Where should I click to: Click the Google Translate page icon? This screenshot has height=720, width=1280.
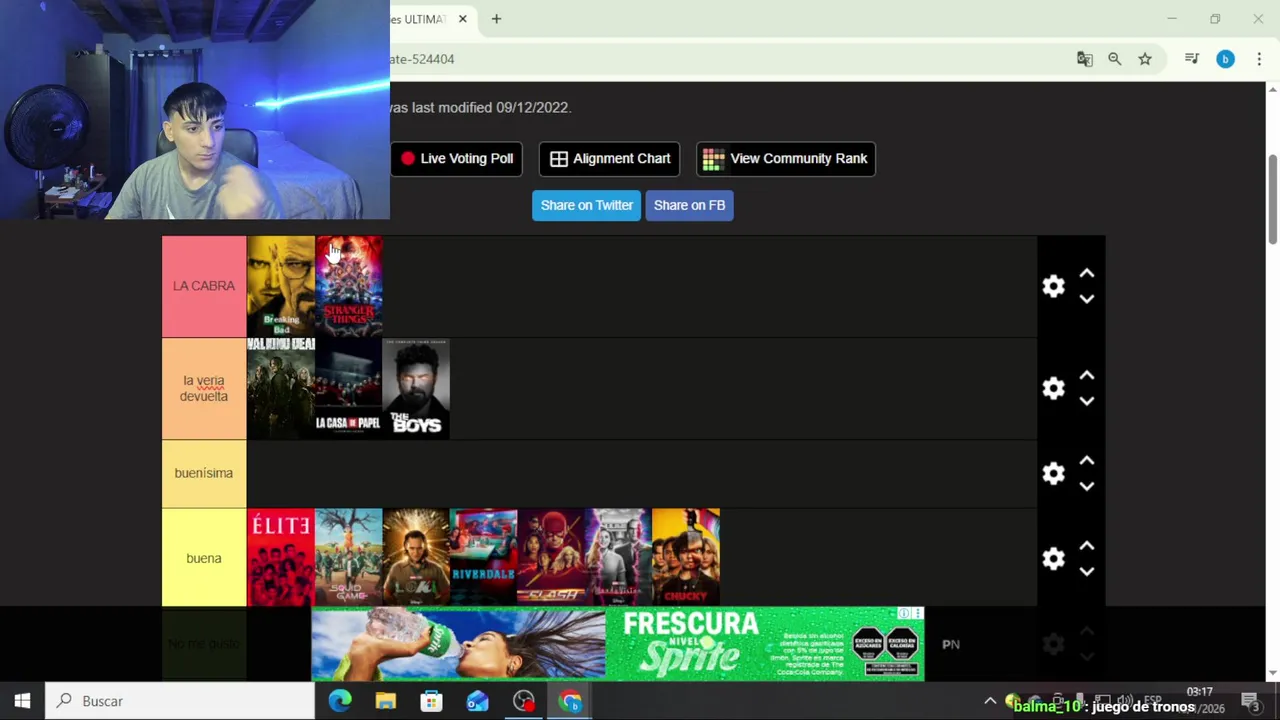pos(1085,59)
